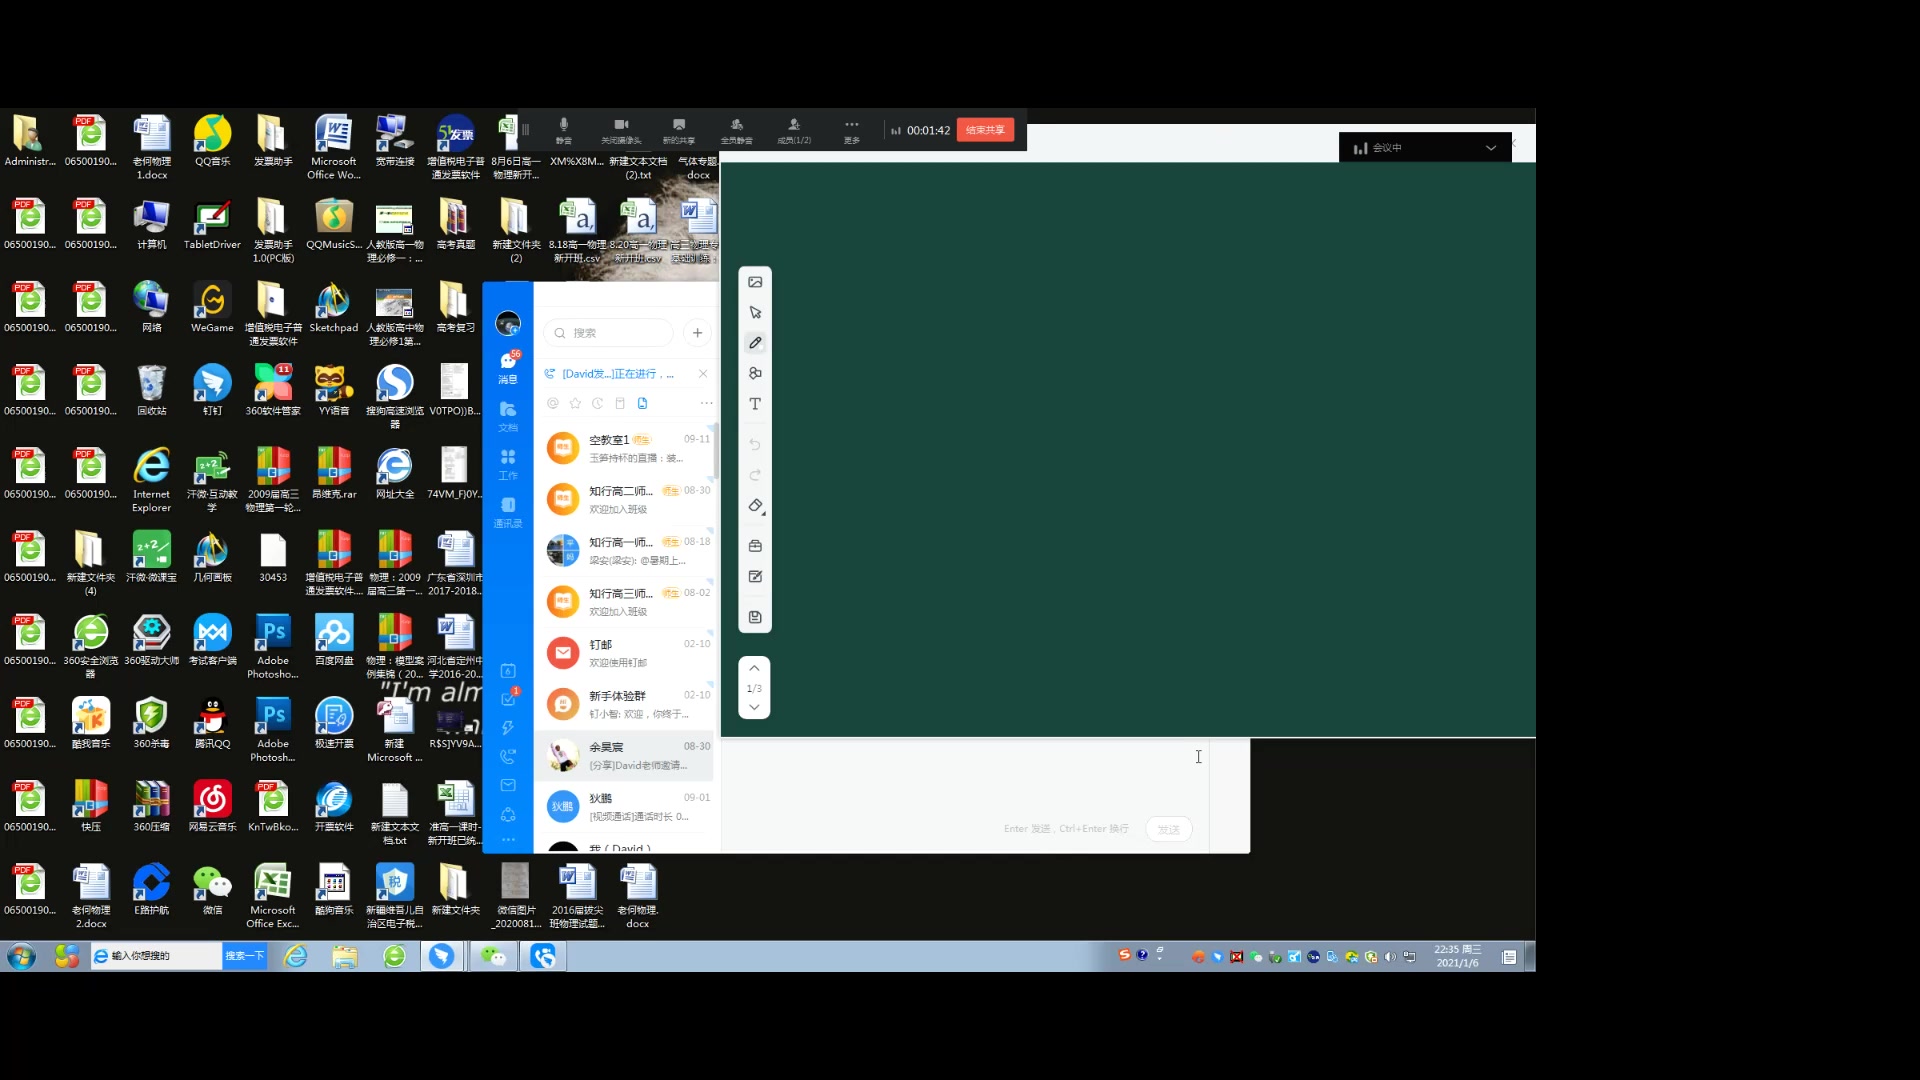The height and width of the screenshot is (1080, 1920).
Task: Open the 回收站 recycle bin
Action: pyautogui.click(x=152, y=390)
